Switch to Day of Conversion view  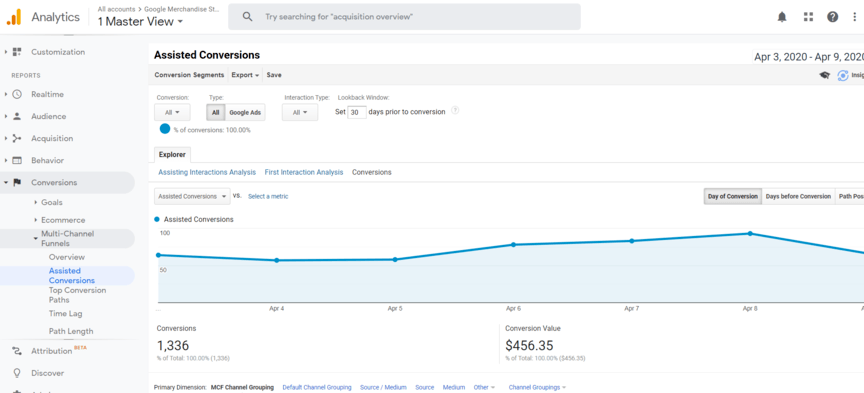[x=732, y=197]
